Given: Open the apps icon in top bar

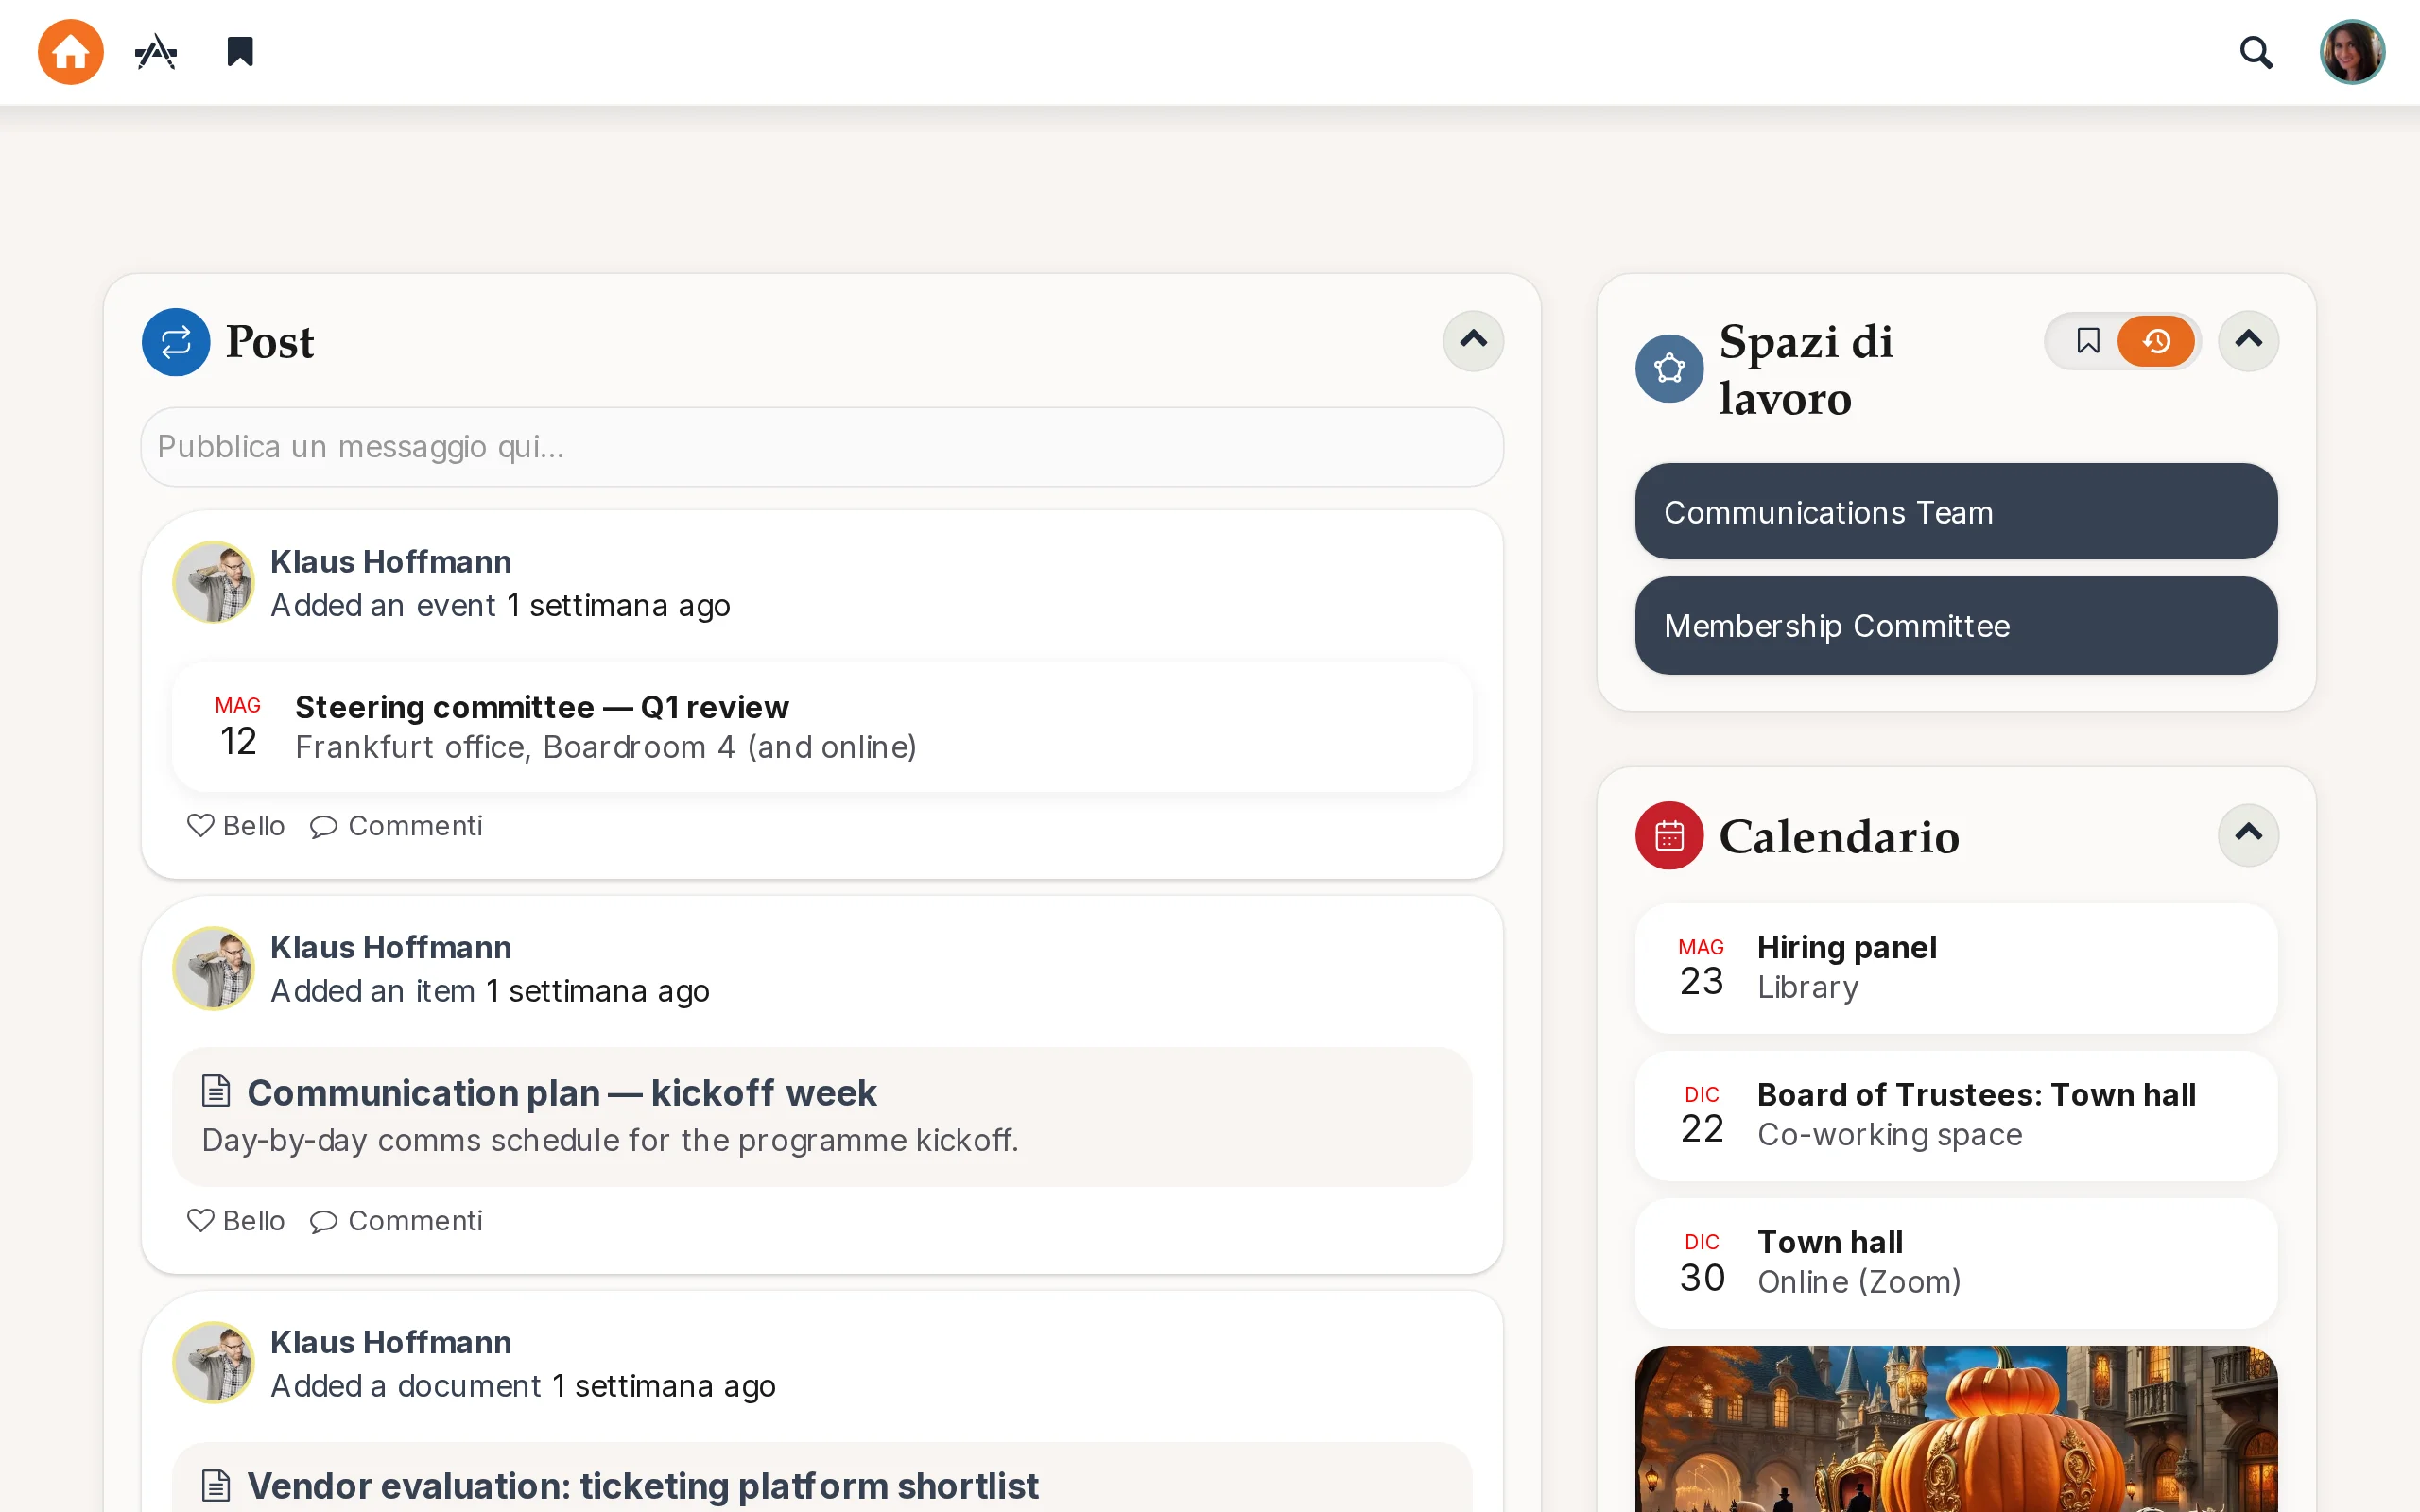Looking at the screenshot, I should [156, 52].
